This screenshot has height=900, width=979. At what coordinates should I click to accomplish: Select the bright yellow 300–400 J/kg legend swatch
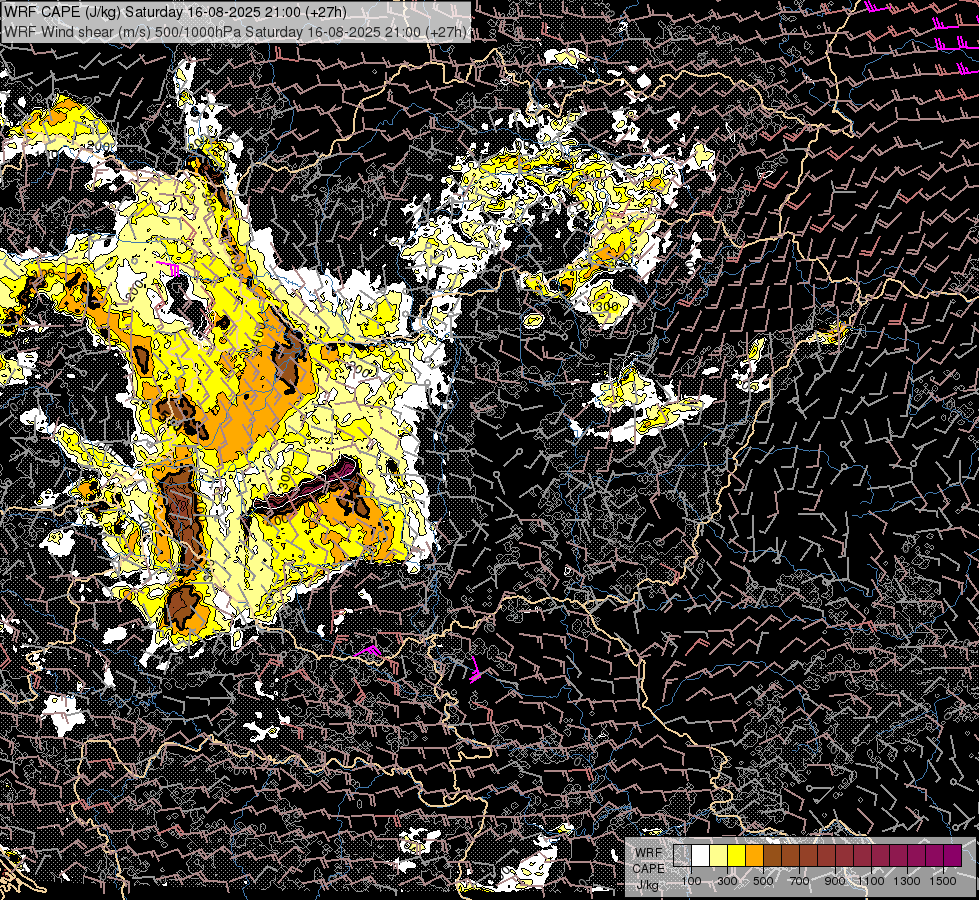point(737,856)
